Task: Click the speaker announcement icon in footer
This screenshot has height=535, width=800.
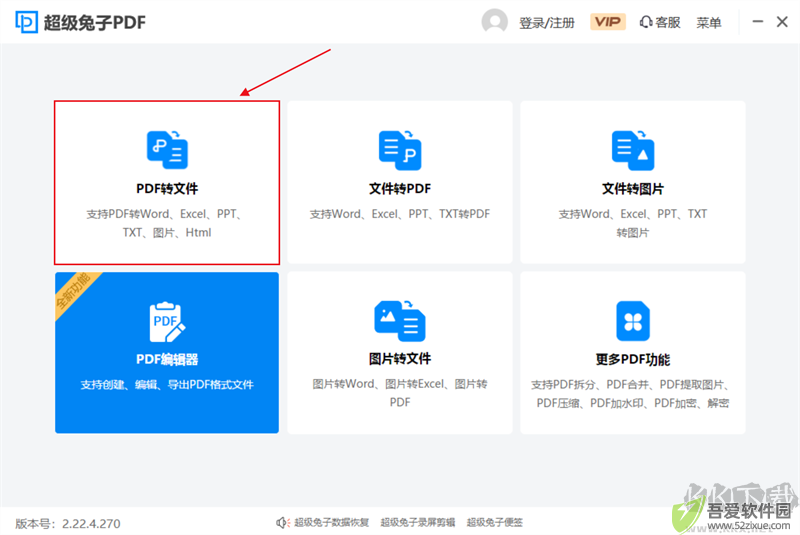Action: [283, 523]
